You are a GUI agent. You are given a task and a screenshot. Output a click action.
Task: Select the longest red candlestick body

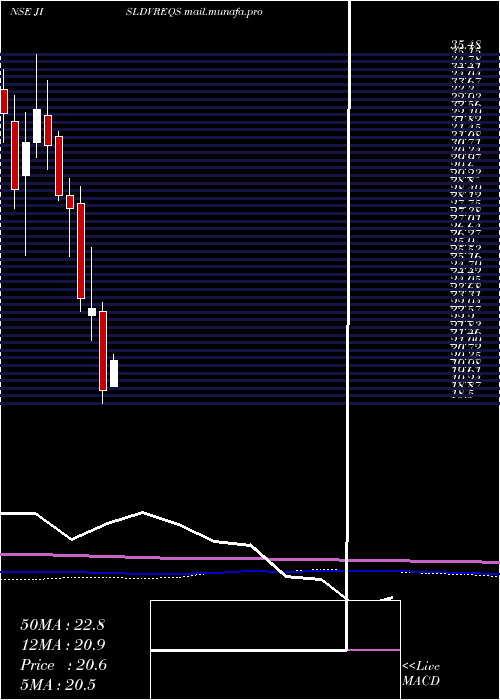click(81, 251)
